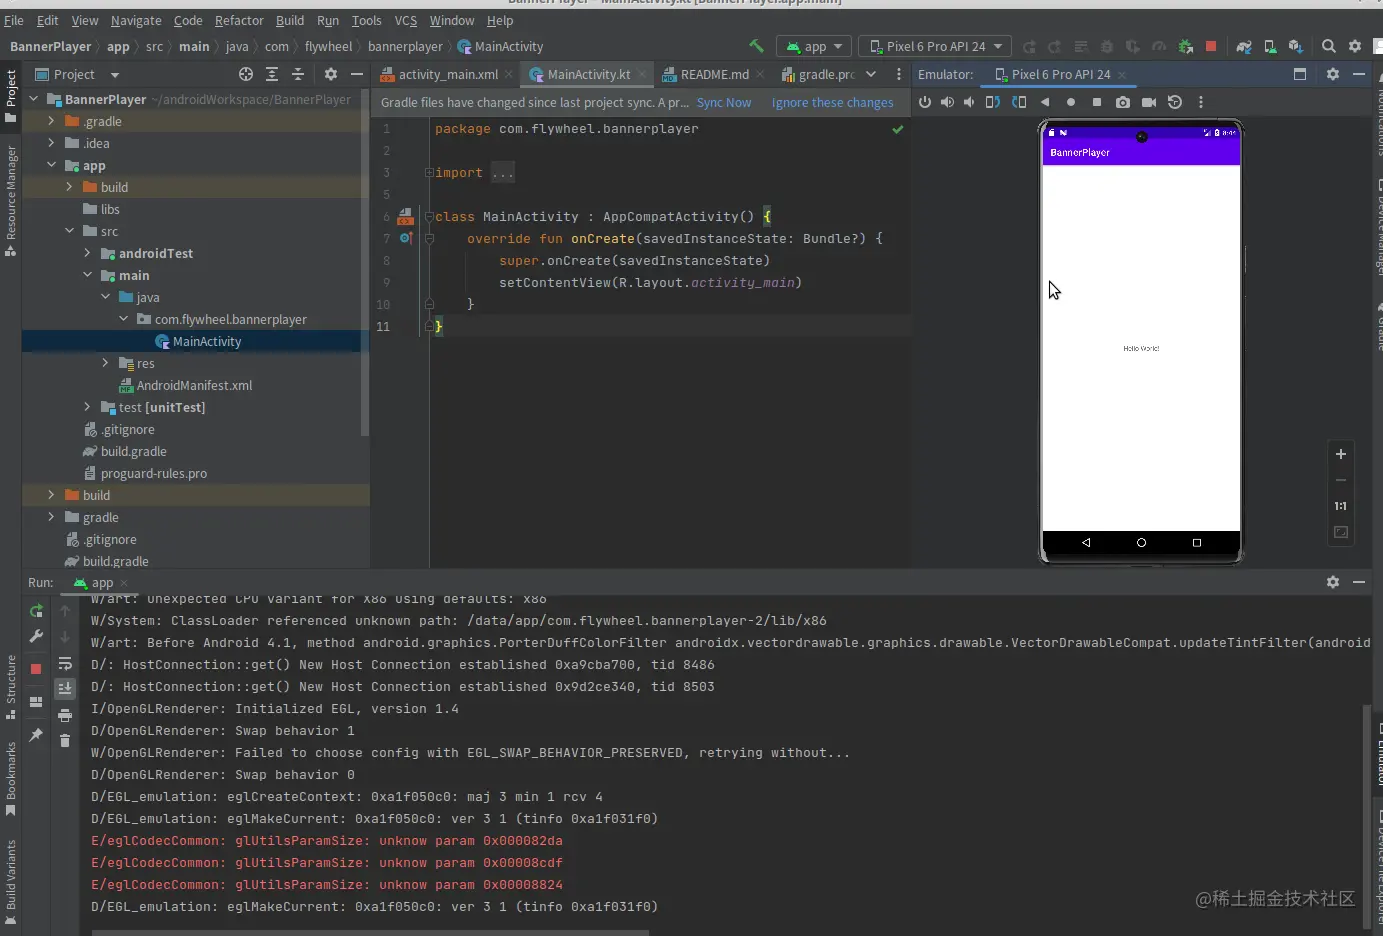Open IDE settings gear in main toolbar
Screen dimensions: 1383x936
click(1355, 46)
